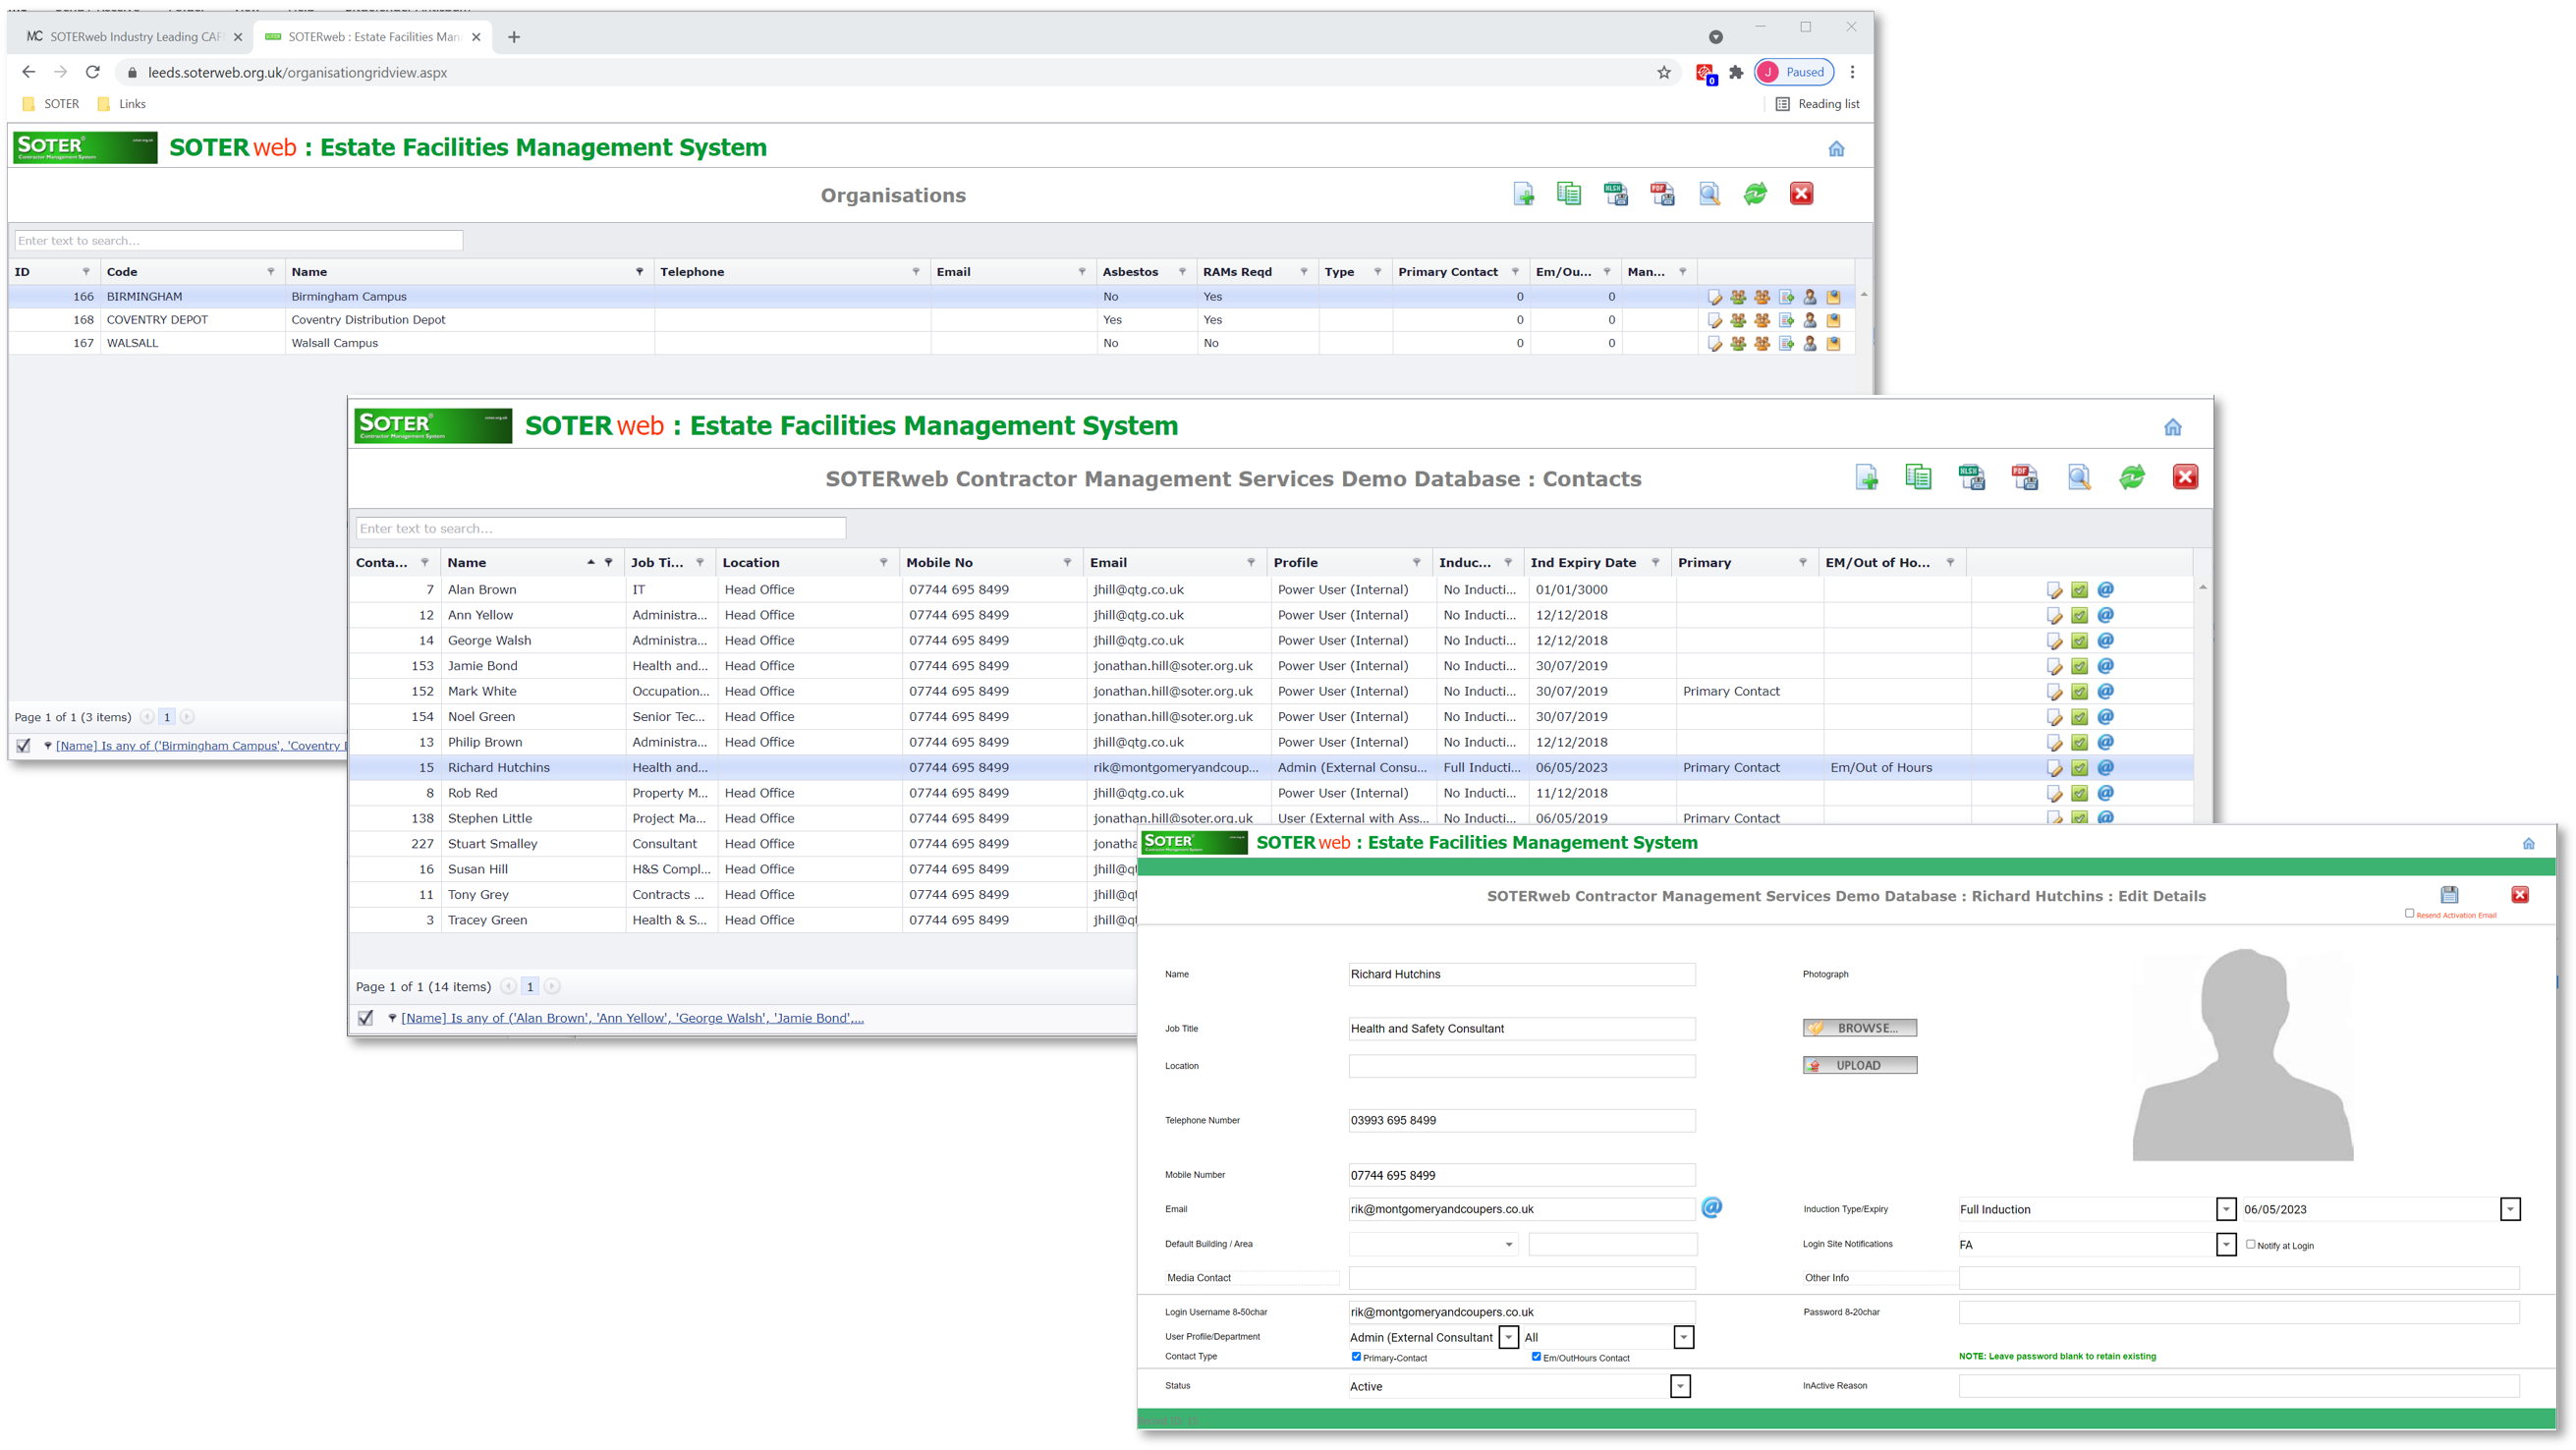Click browser back button
Image resolution: width=2576 pixels, height=1450 pixels.
28,72
